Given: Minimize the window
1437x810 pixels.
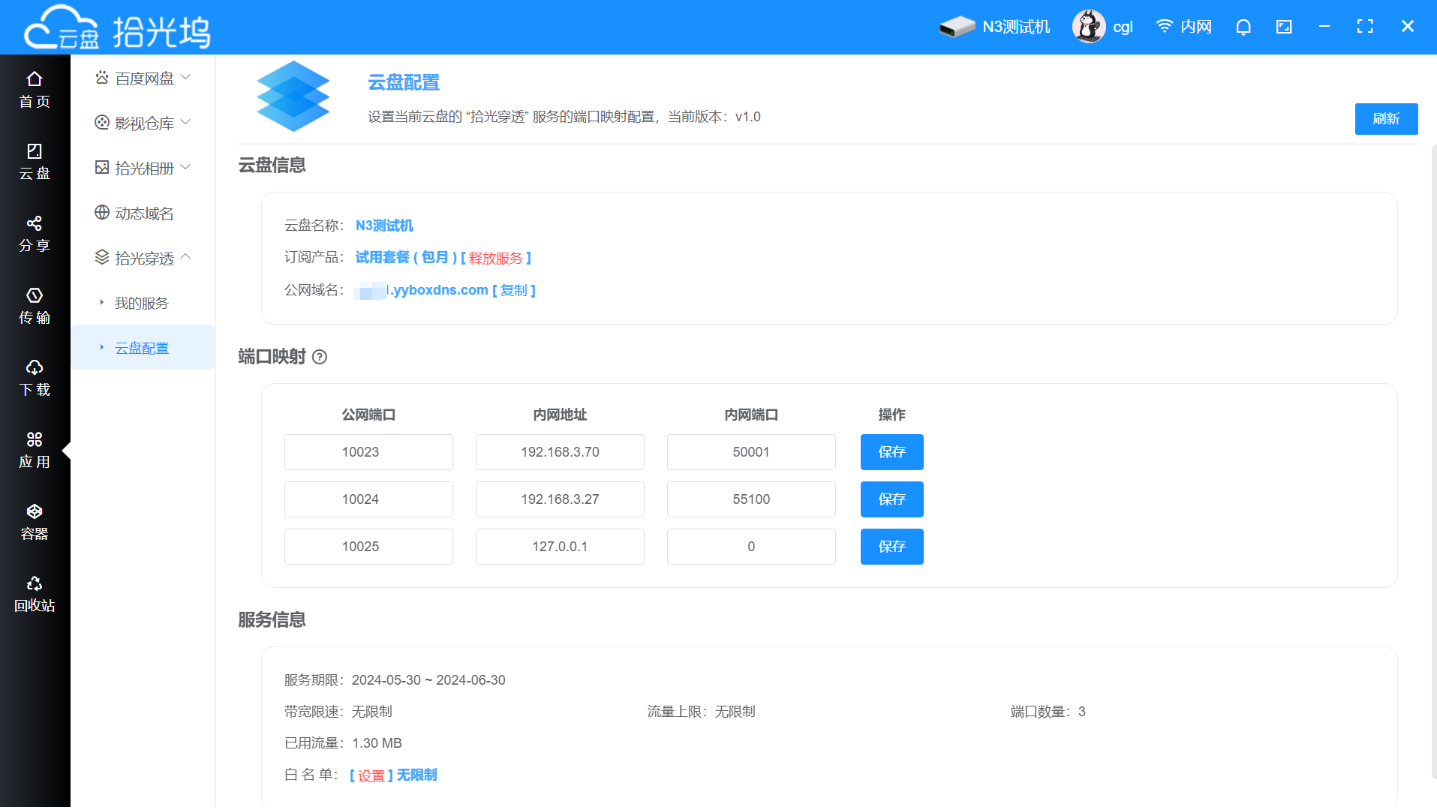Looking at the screenshot, I should point(1324,27).
